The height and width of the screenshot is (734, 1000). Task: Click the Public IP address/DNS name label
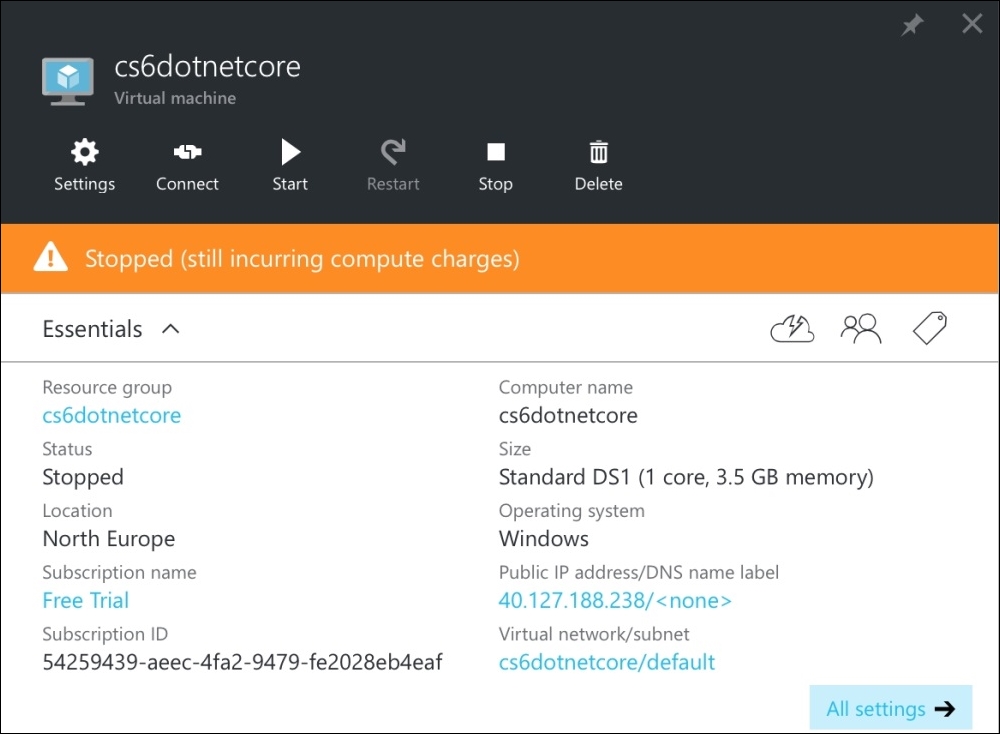pos(638,573)
